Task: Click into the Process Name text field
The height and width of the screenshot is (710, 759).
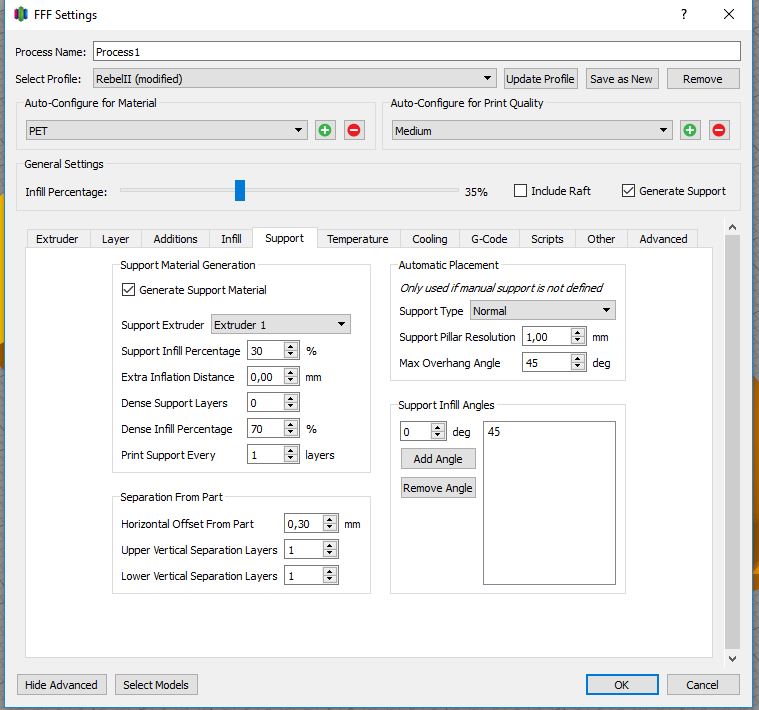Action: tap(416, 51)
